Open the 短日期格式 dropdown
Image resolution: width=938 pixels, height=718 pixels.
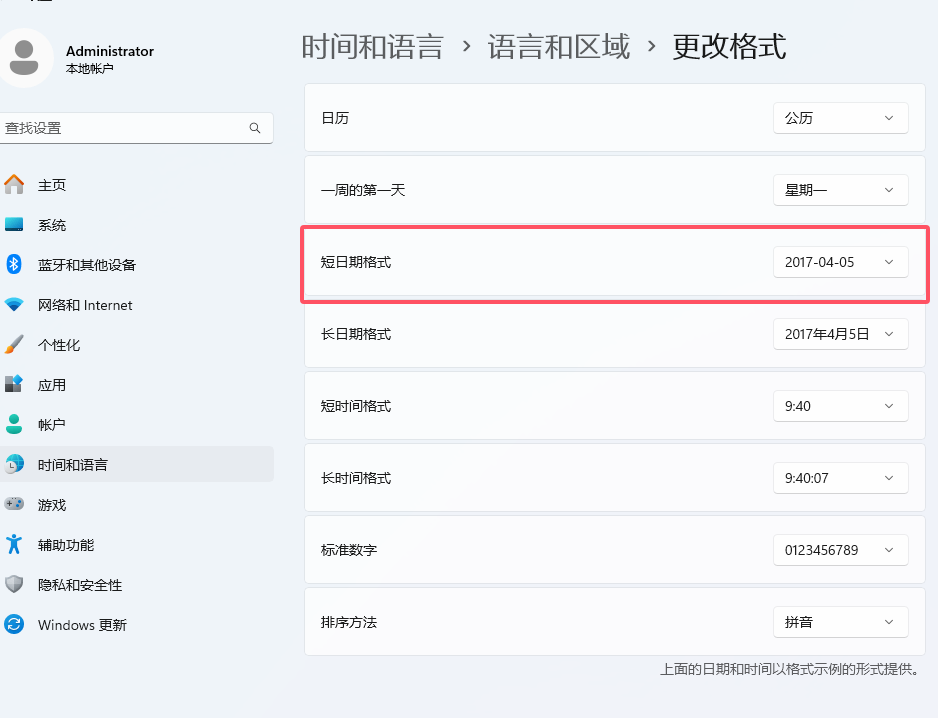[x=840, y=261]
